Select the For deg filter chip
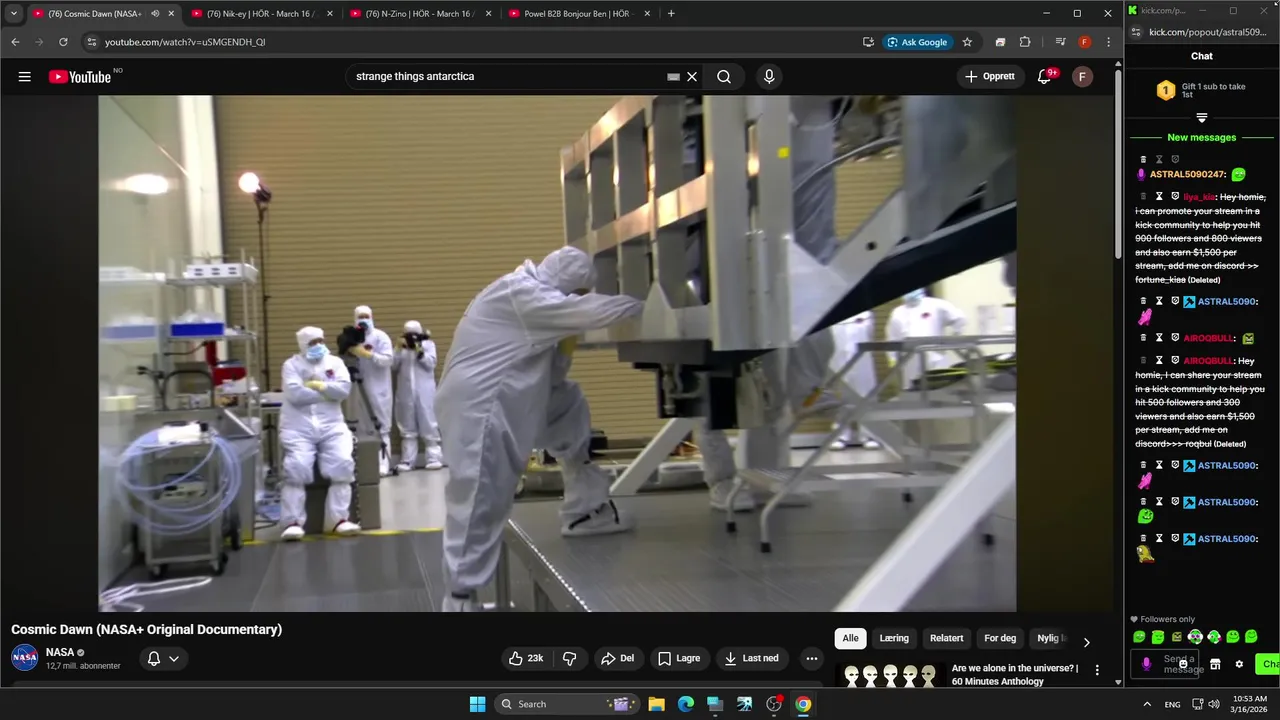1280x720 pixels. tap(1000, 638)
